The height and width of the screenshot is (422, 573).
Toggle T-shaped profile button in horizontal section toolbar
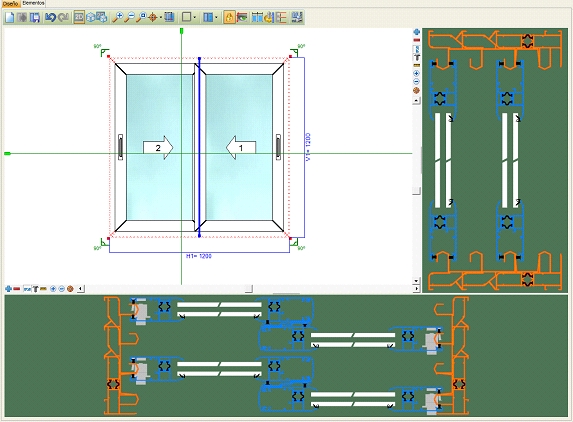pos(35,289)
